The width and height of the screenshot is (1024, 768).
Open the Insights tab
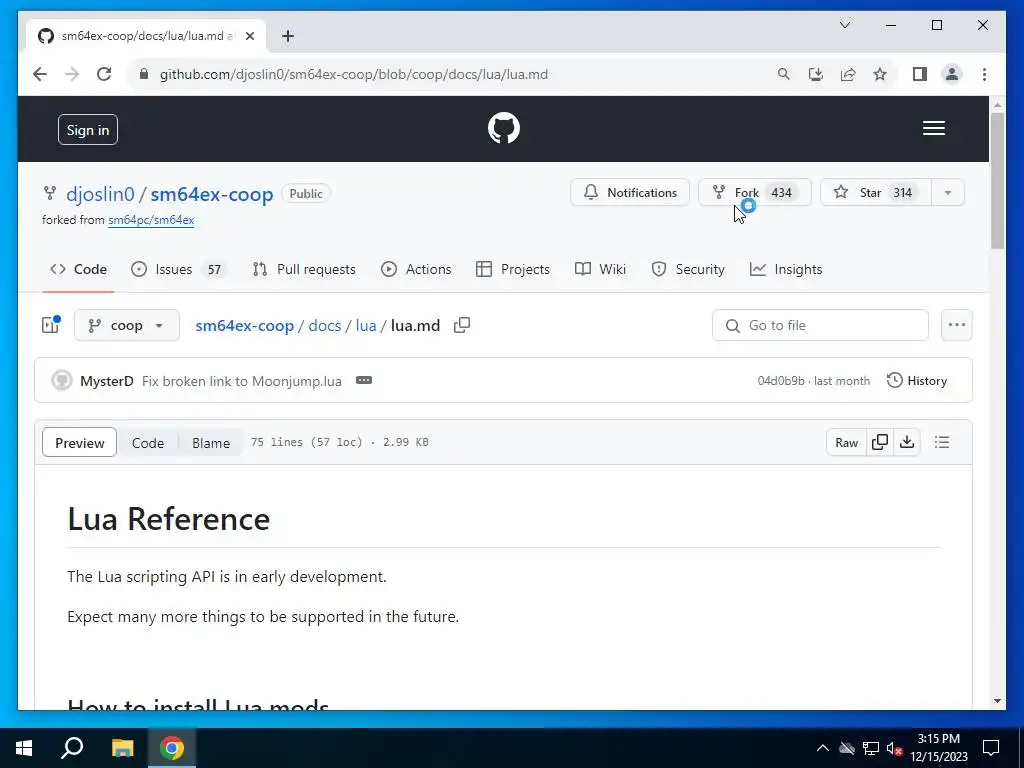pos(786,269)
